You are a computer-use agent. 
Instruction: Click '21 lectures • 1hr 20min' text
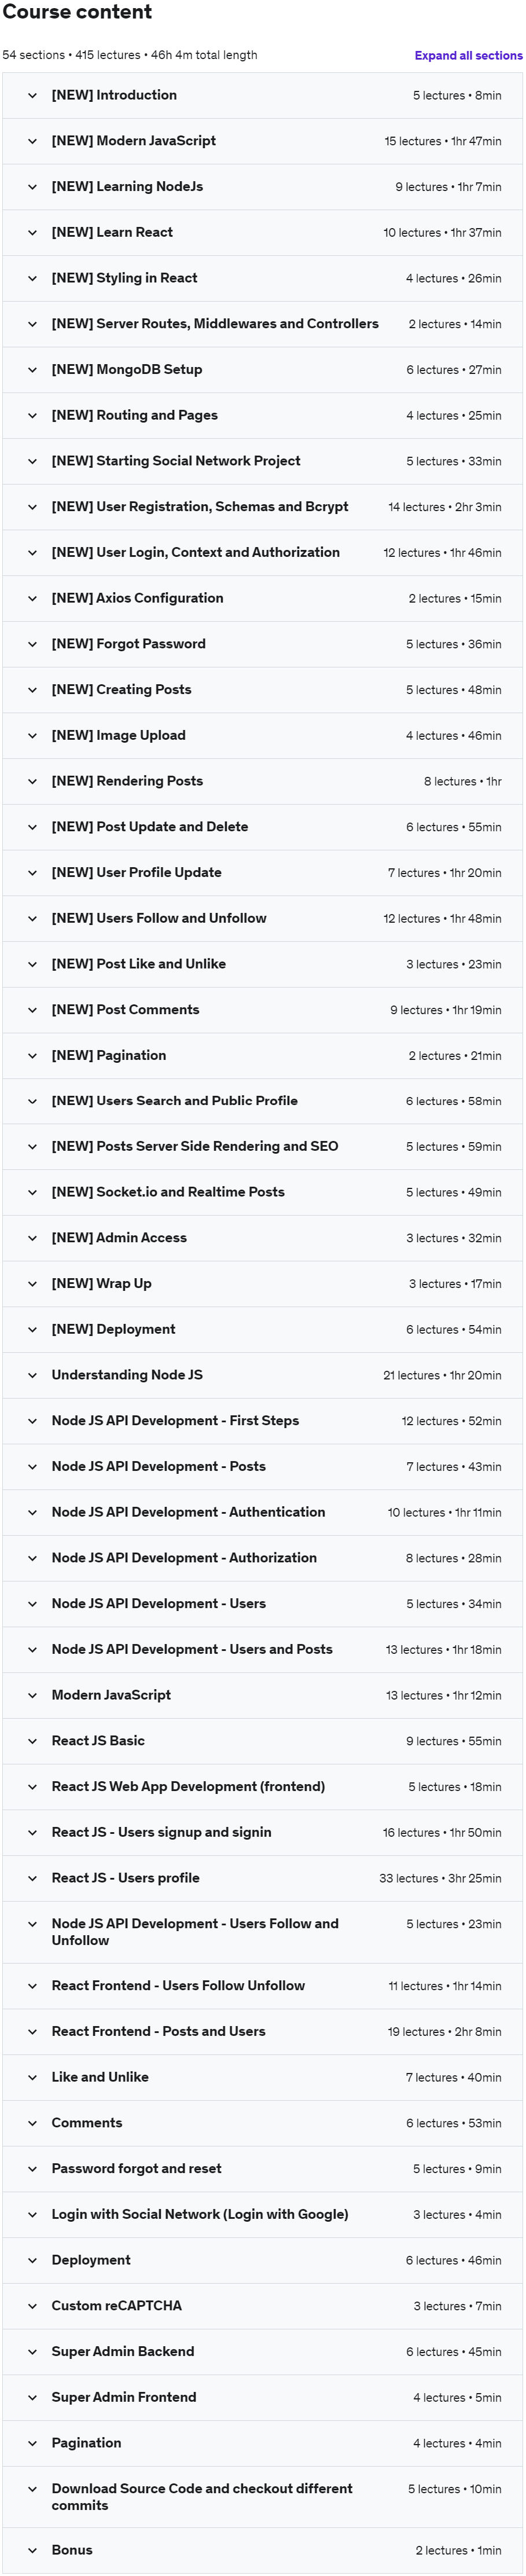(442, 1376)
